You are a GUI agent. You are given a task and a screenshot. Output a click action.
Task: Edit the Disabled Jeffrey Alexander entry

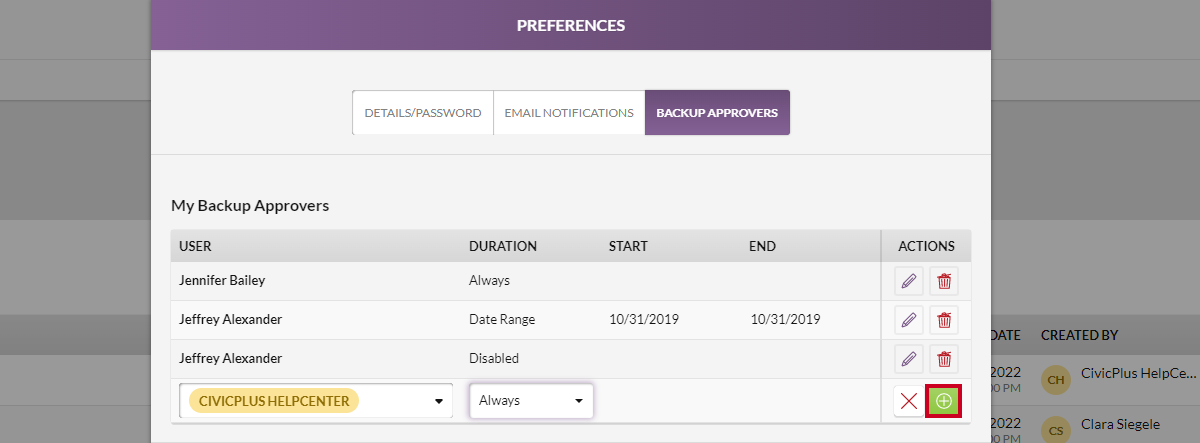click(x=909, y=358)
